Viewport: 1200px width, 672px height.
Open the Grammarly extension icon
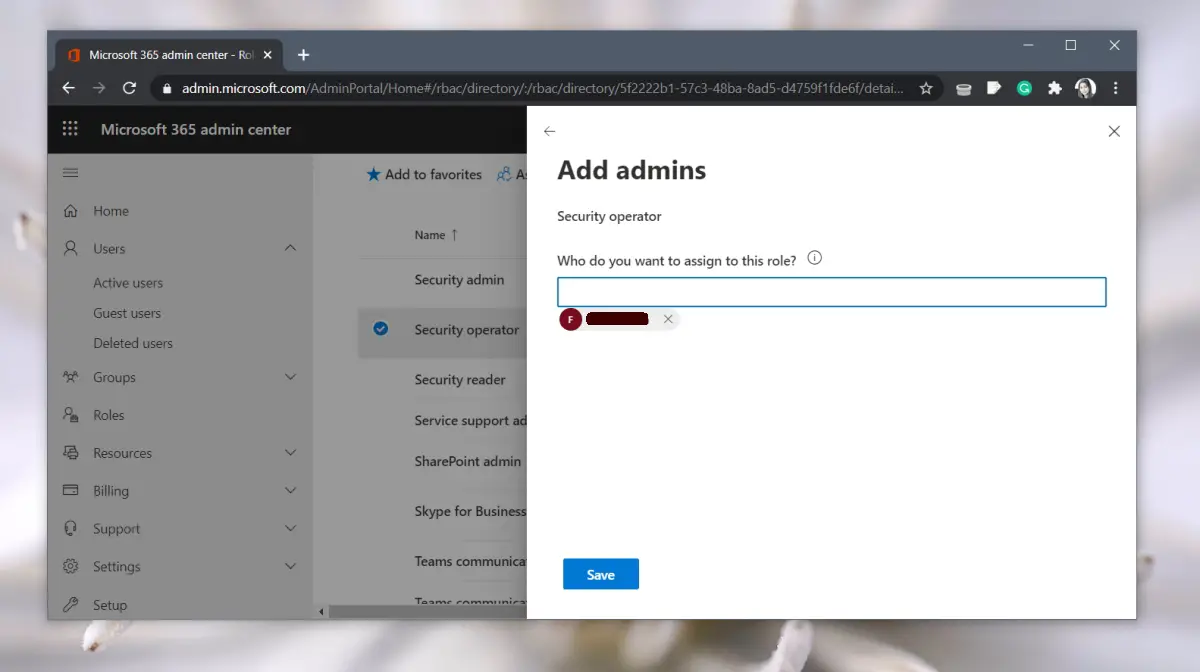[x=1024, y=88]
